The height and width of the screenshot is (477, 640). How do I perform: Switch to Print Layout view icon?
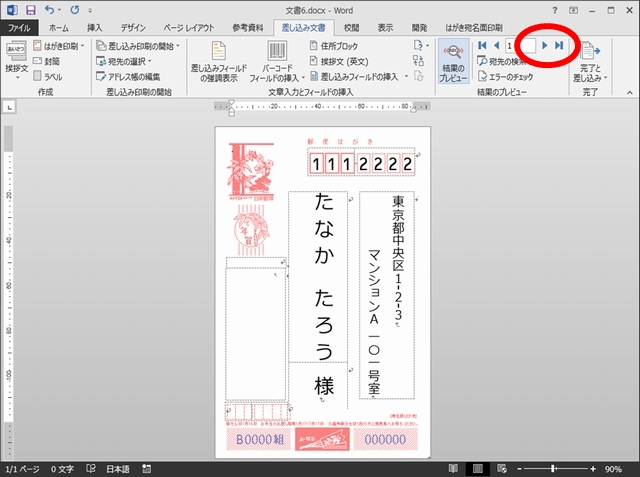[x=478, y=469]
